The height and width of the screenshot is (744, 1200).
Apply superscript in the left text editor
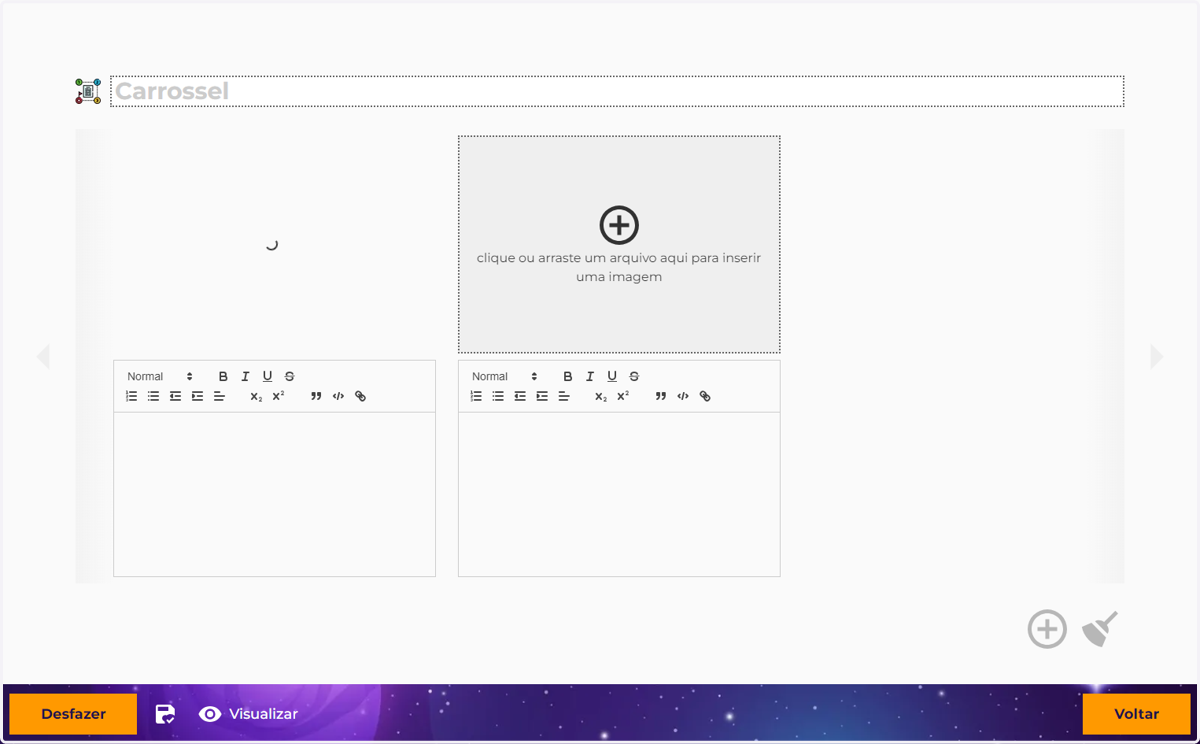click(278, 396)
